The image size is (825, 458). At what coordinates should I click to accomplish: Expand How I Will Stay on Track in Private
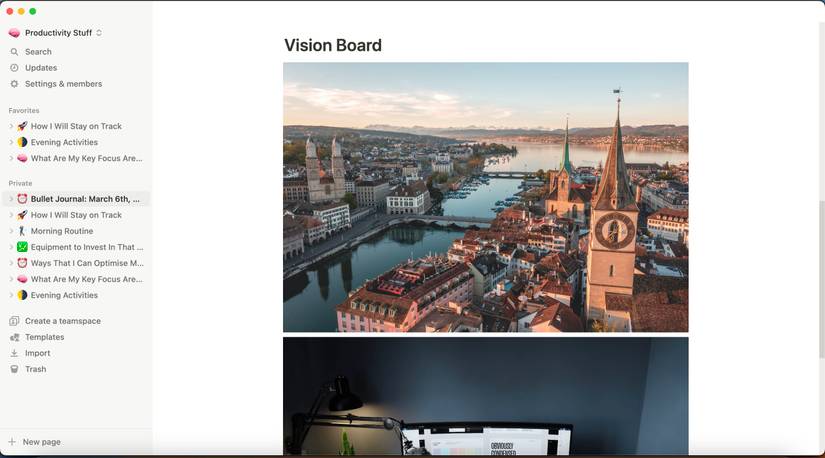[x=11, y=215]
